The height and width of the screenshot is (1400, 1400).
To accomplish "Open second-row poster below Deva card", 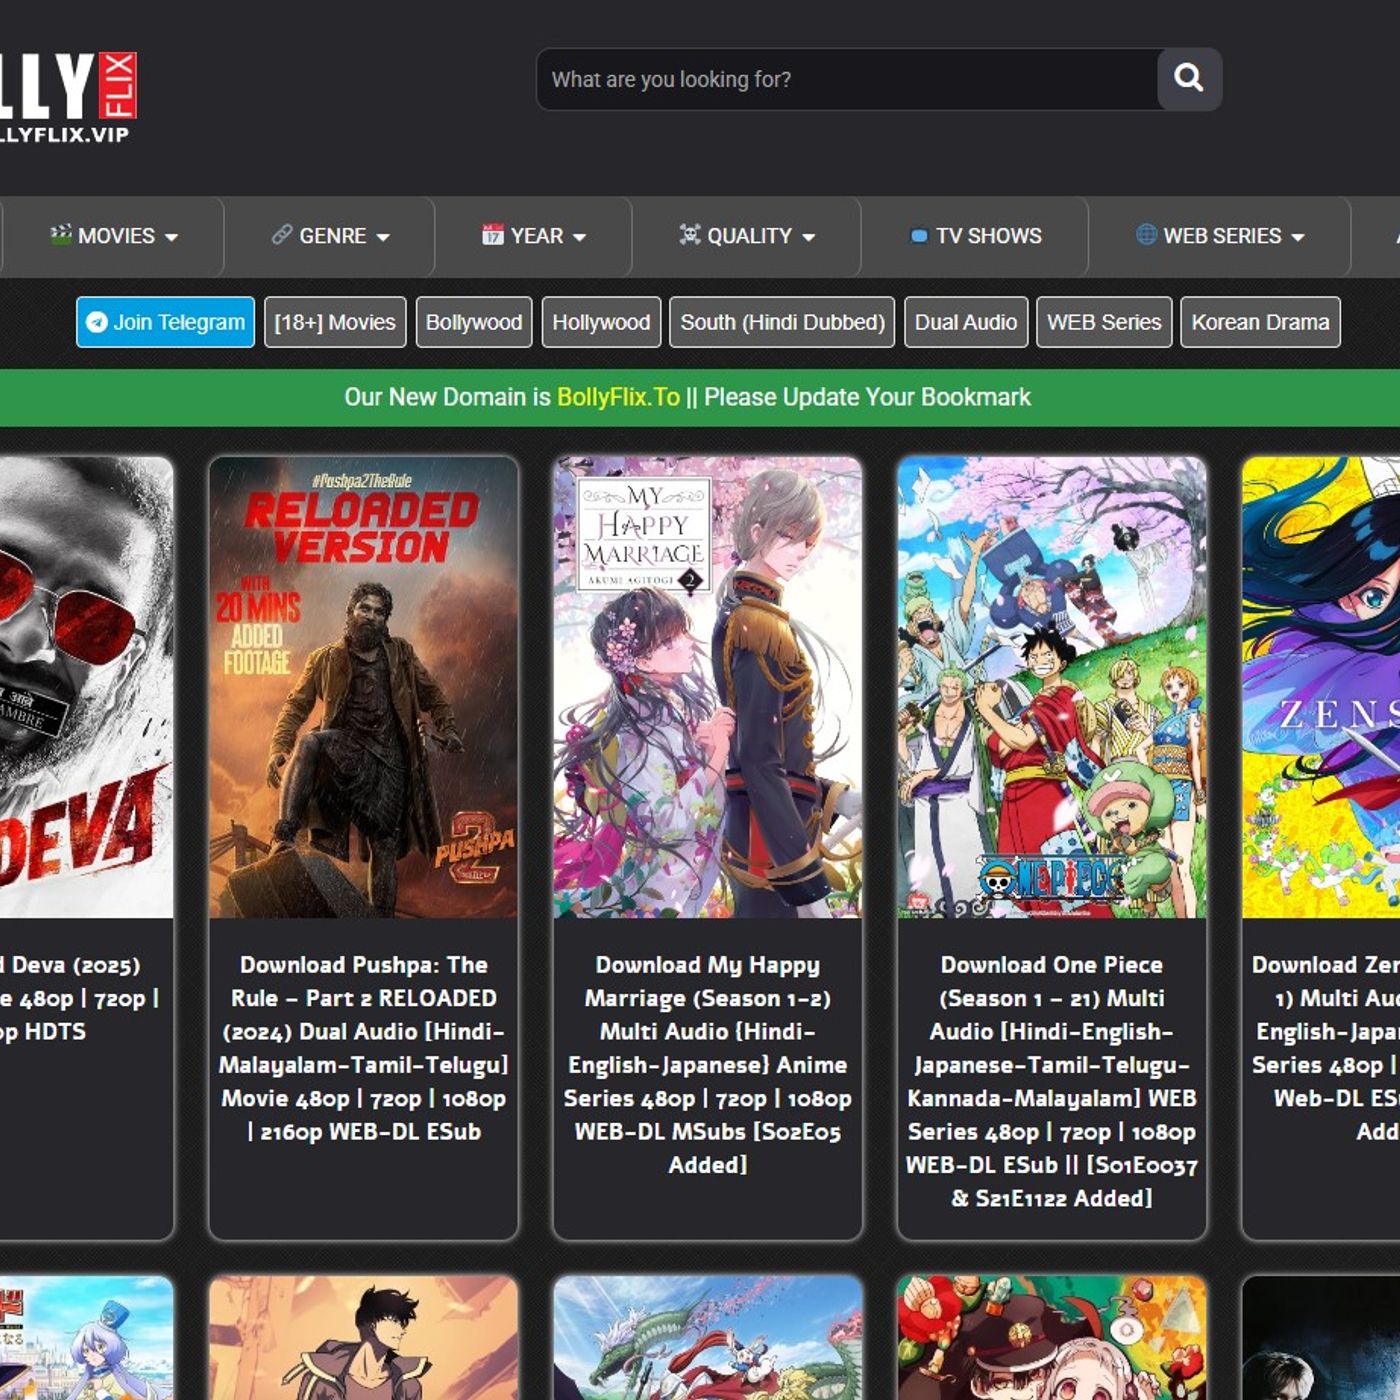I will click(x=86, y=1338).
